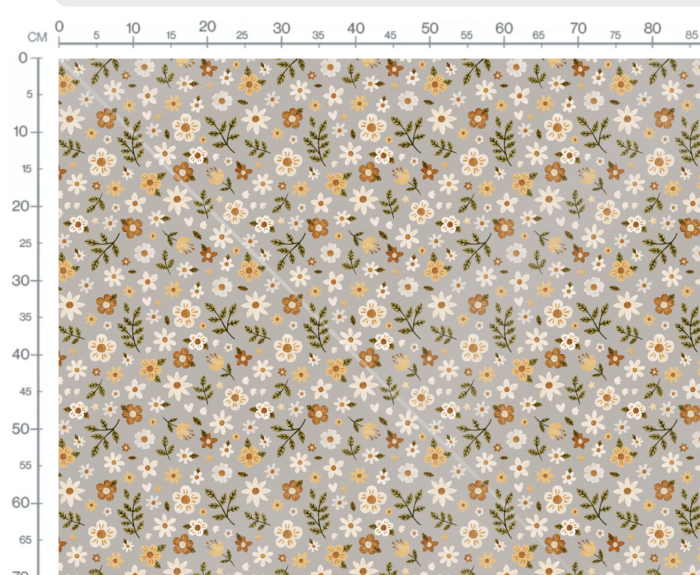
Task: Click the 10 mark on vertical ruler
Action: coord(21,132)
